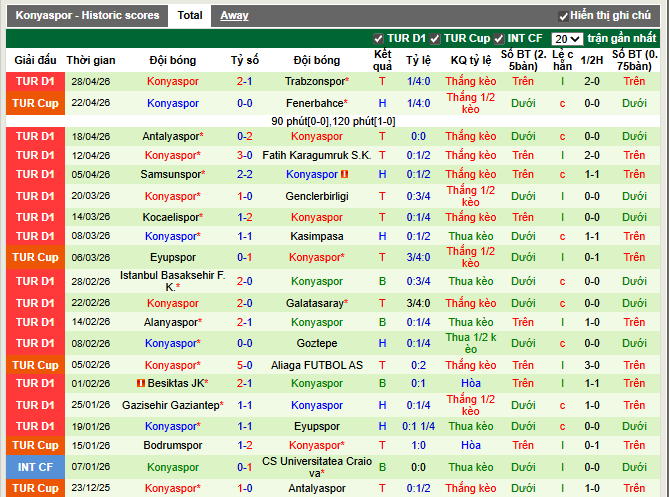Viewport: 669px width, 497px height.
Task: Click TUR Cup cell dated 22/04/26
Action: pos(35,103)
